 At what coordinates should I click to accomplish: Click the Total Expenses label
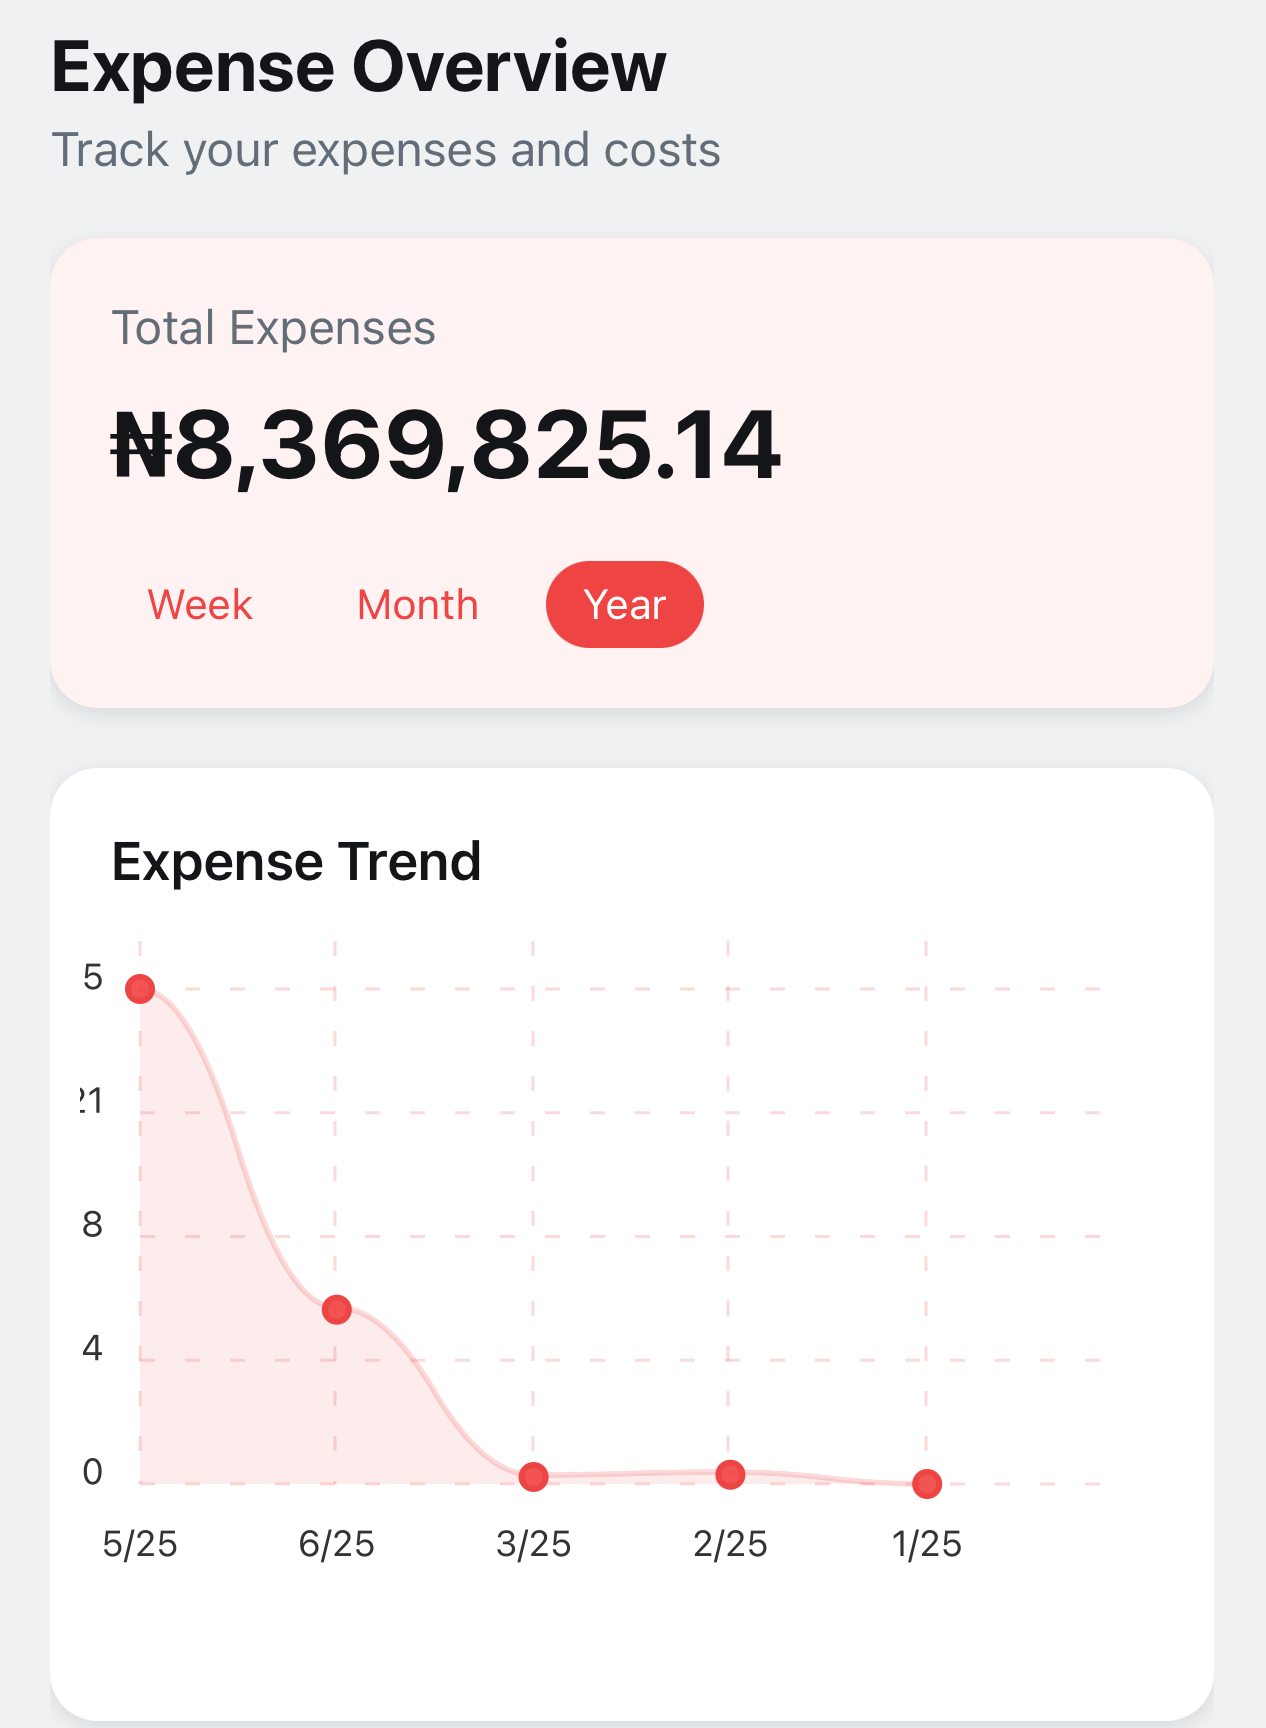[274, 328]
